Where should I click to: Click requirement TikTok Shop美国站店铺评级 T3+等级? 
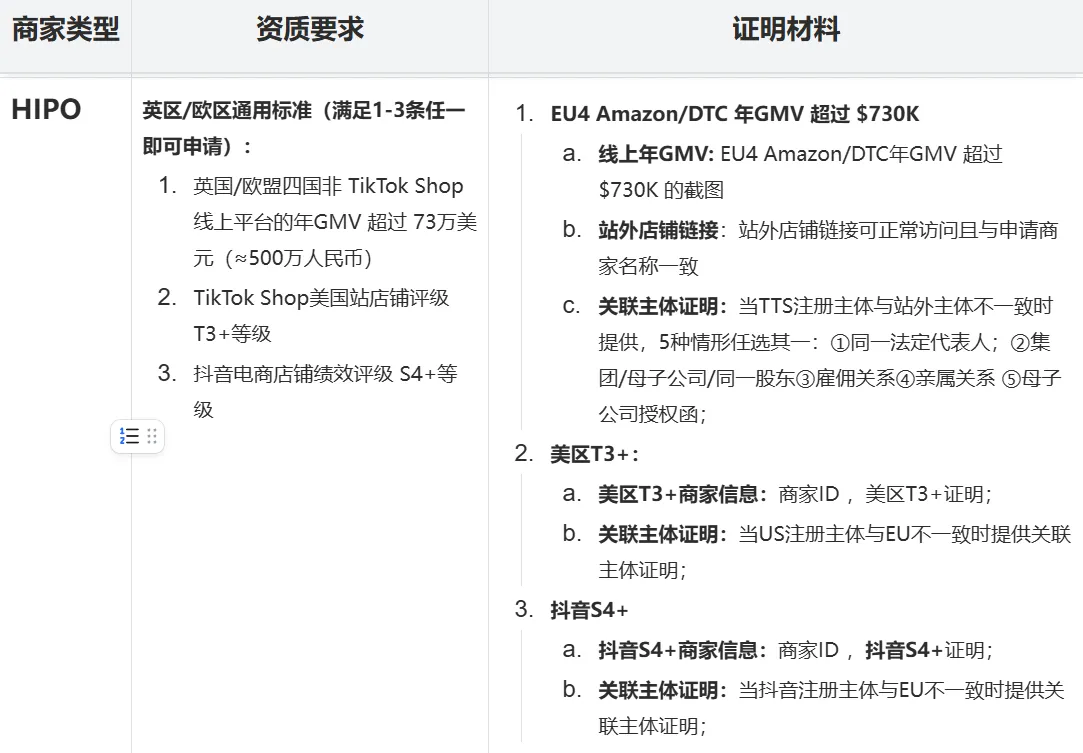[321, 316]
